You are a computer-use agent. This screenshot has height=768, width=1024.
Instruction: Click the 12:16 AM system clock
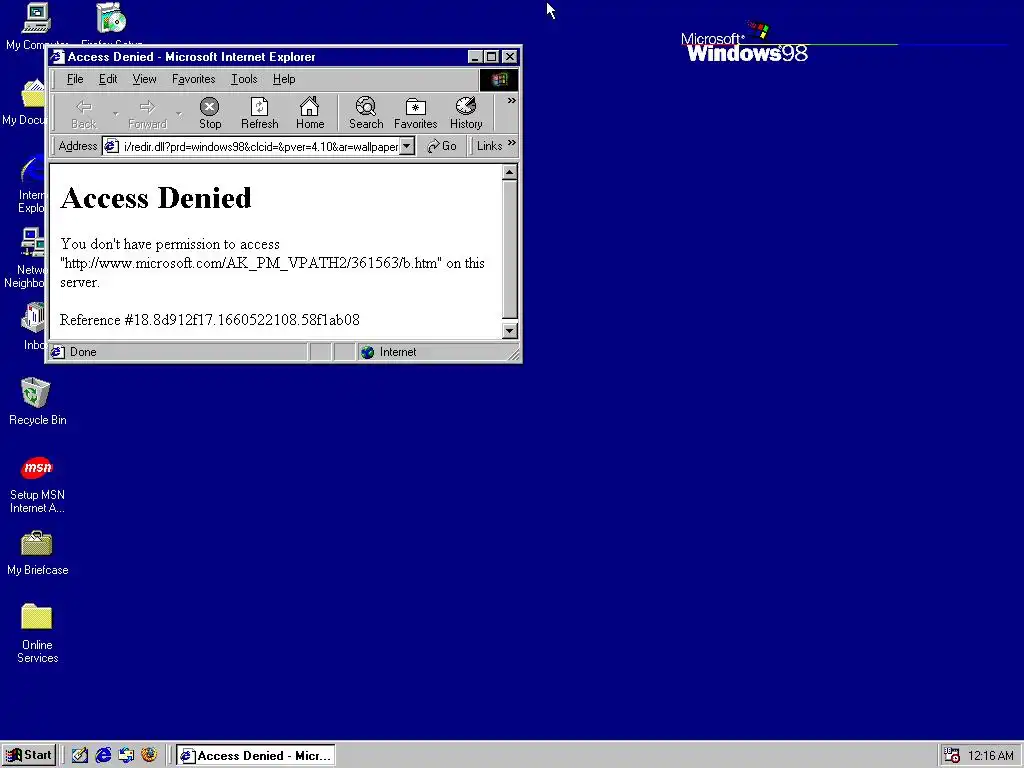click(991, 756)
